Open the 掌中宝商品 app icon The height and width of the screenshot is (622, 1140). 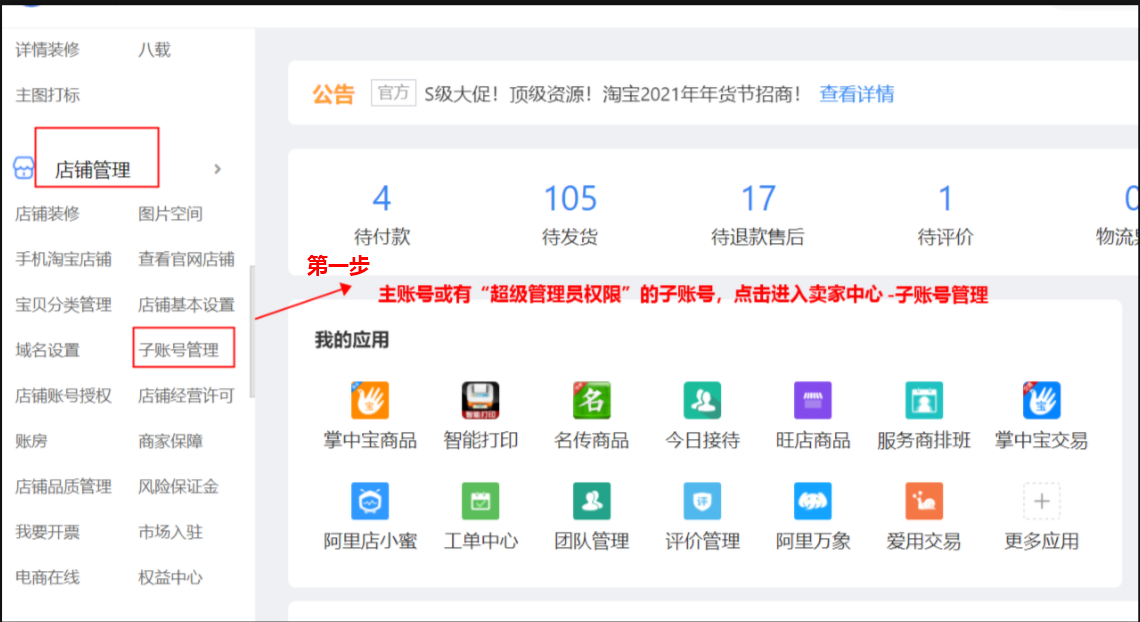[369, 401]
